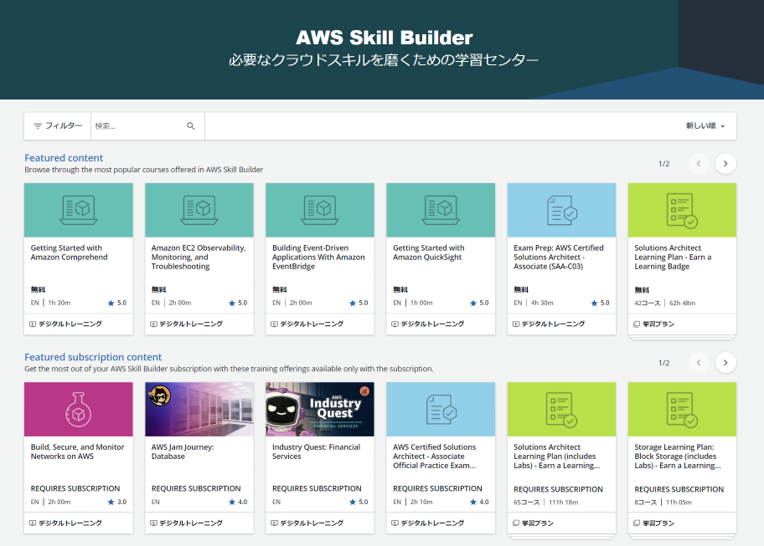Go to previous page of Featured content
This screenshot has height=546, width=764.
(x=698, y=164)
